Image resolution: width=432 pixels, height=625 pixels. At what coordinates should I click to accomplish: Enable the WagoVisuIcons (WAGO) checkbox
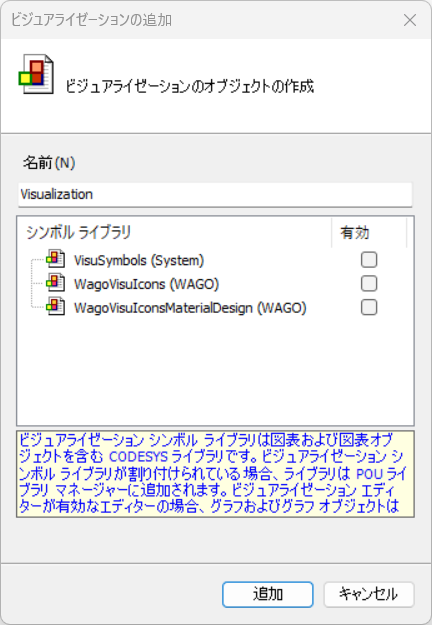click(369, 284)
